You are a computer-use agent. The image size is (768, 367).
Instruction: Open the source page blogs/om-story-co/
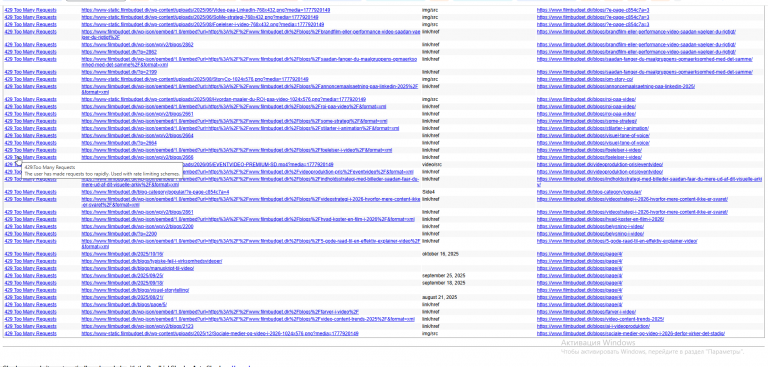point(585,79)
